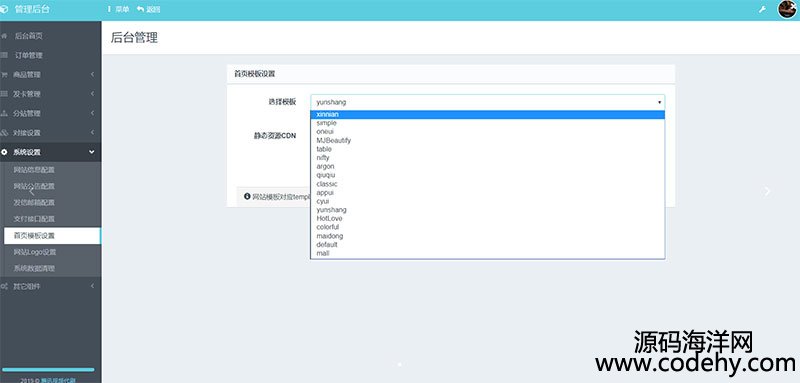Click the list icon for 订单管理
800x383 pixels.
click(4, 55)
